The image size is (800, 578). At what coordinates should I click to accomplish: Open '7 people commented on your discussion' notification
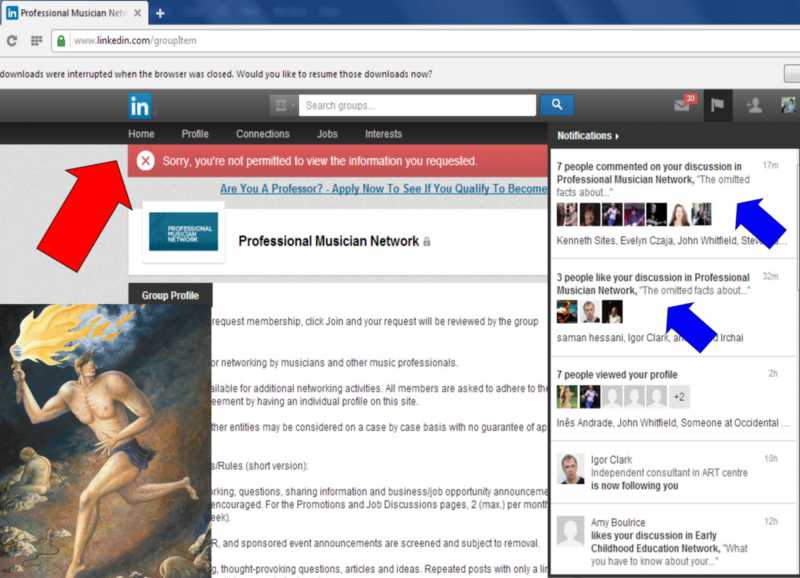pos(674,204)
